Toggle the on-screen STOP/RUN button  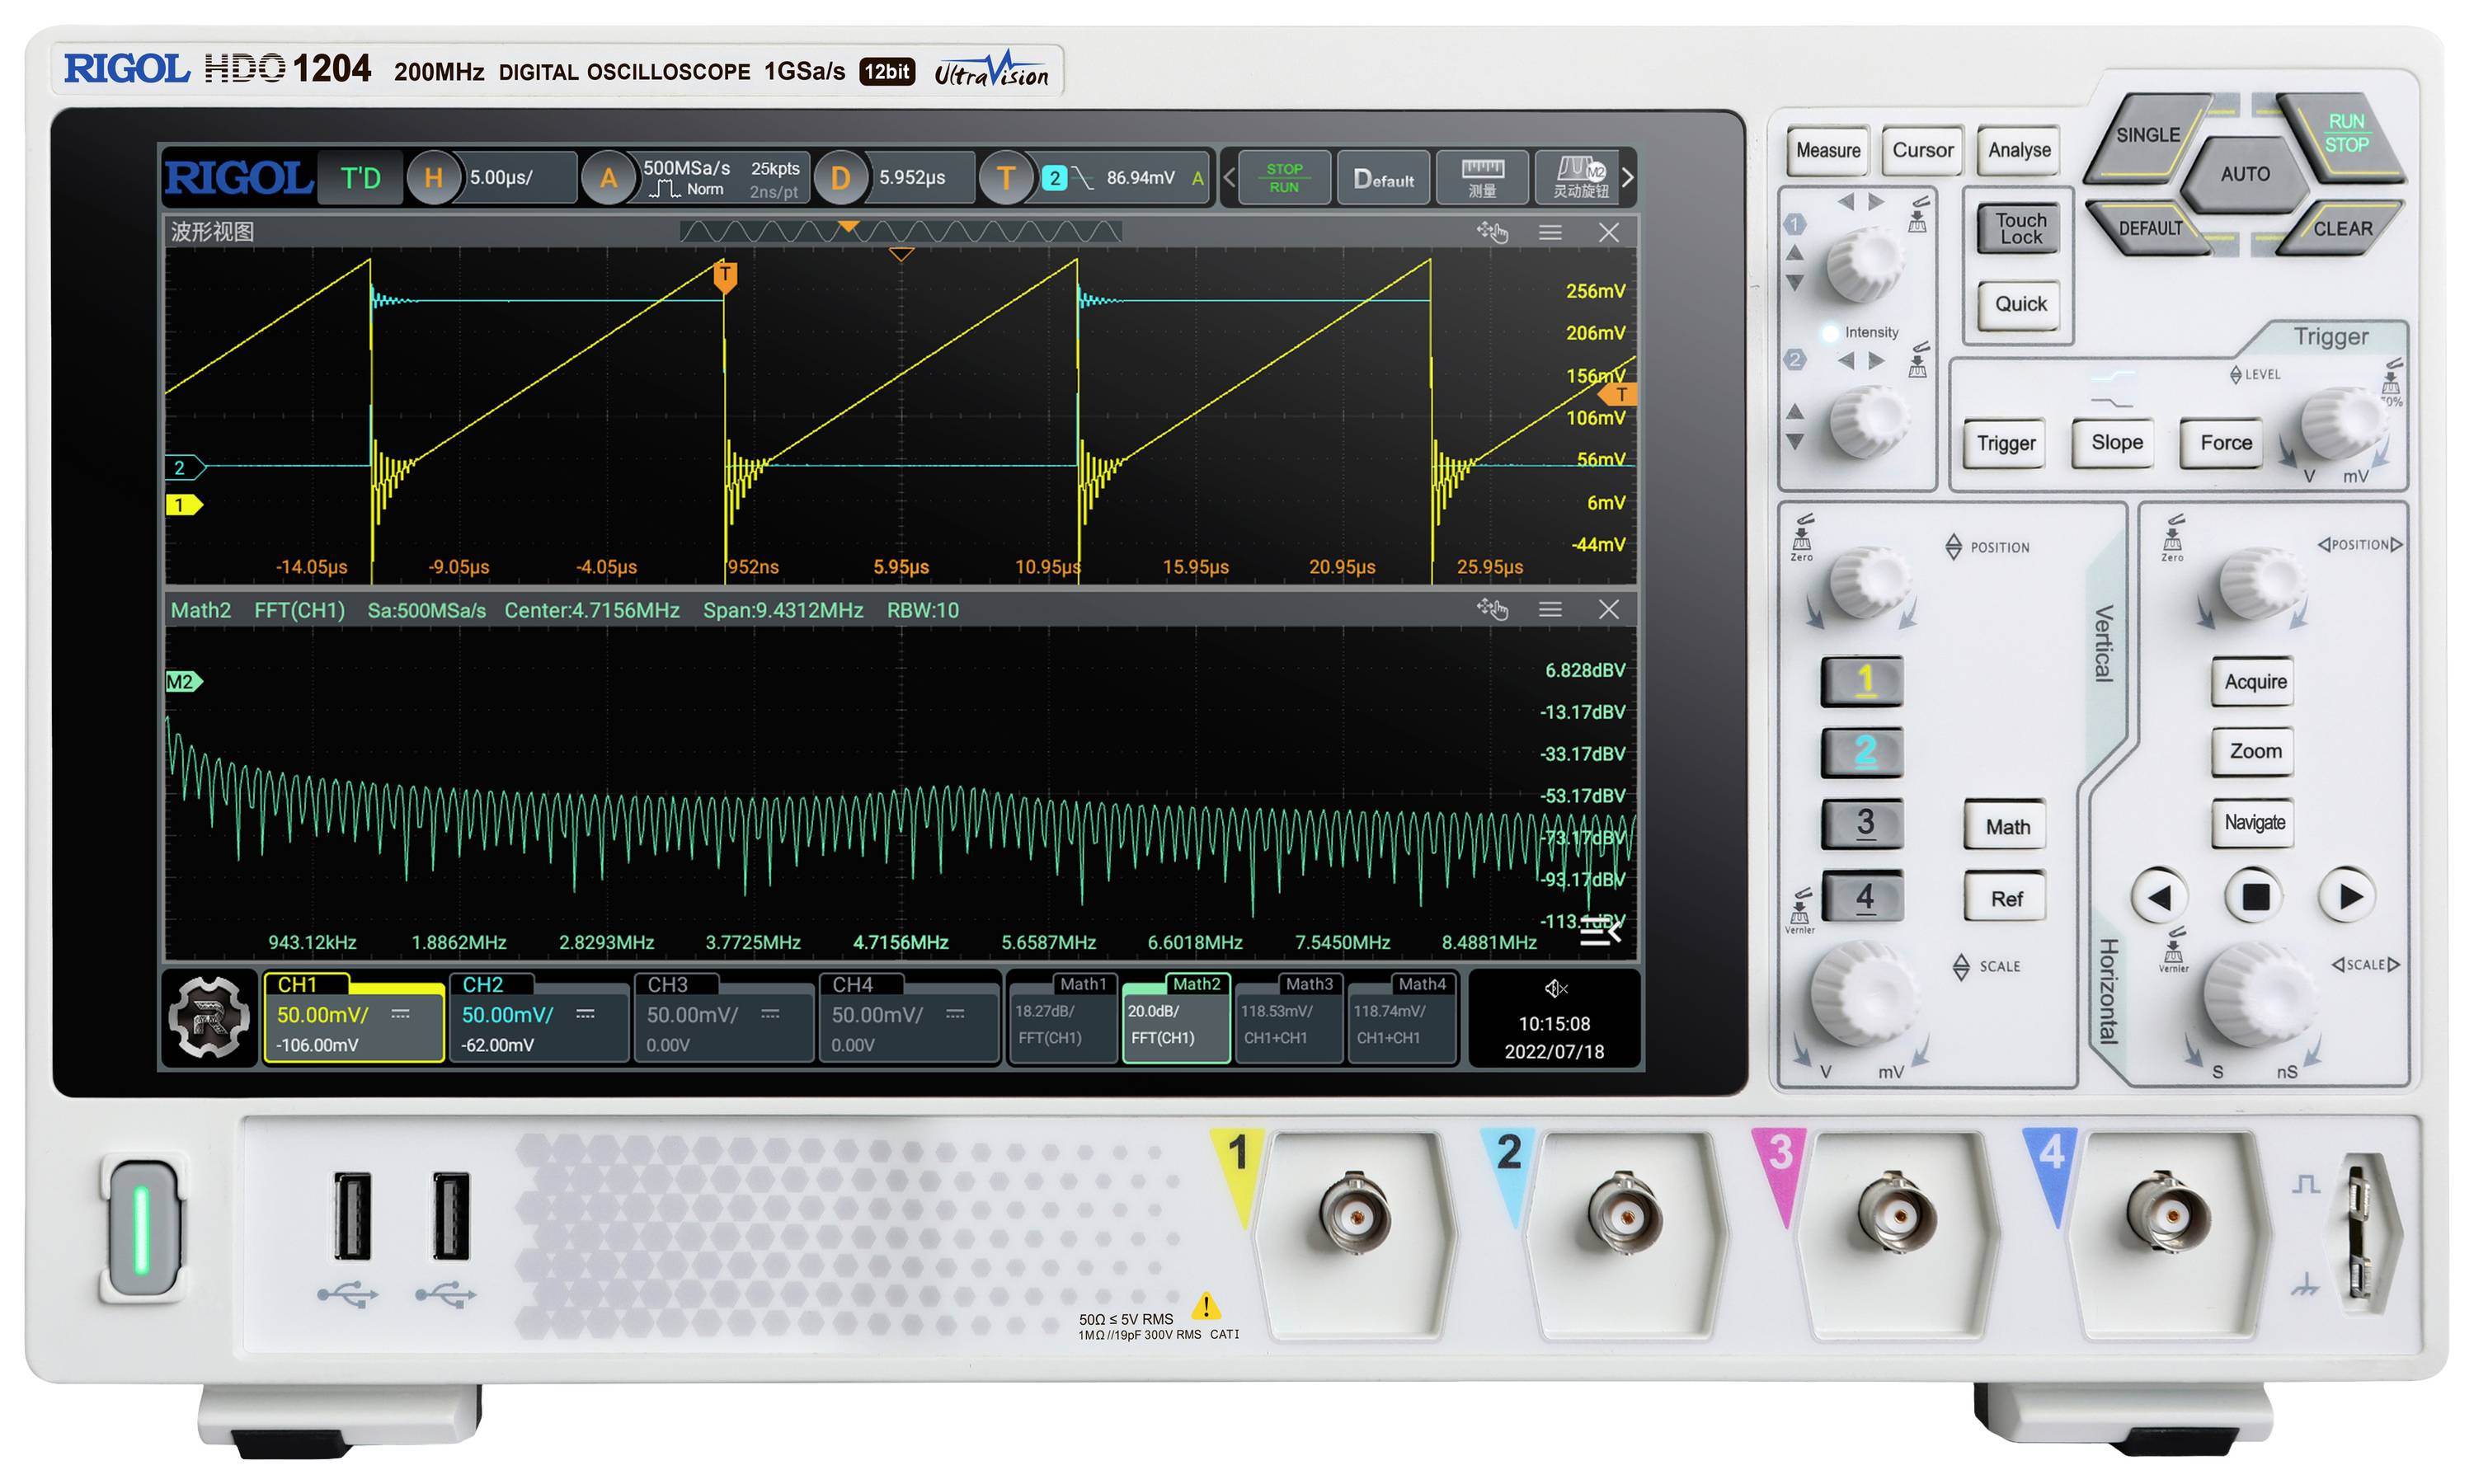1283,178
